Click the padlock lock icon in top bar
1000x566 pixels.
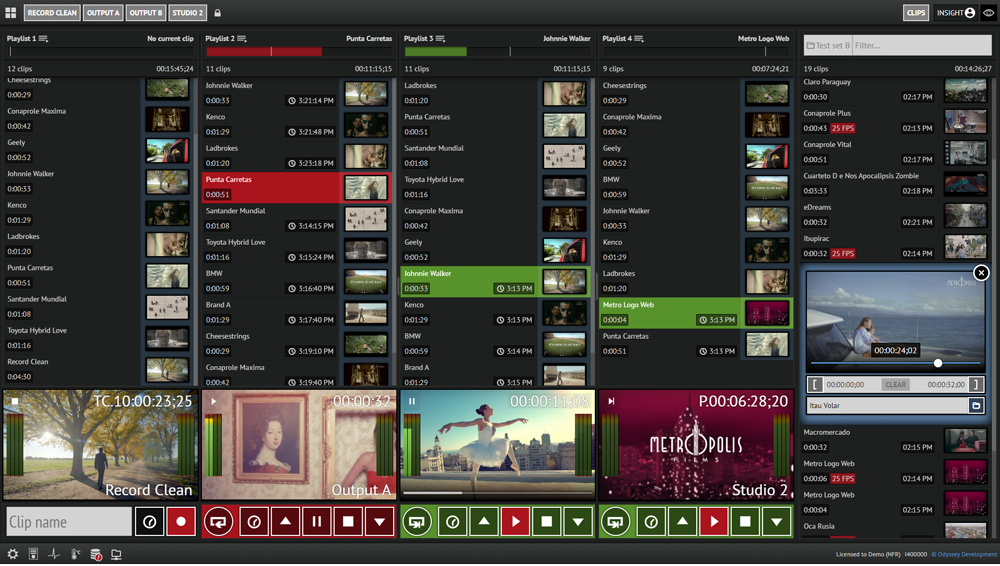[x=217, y=13]
